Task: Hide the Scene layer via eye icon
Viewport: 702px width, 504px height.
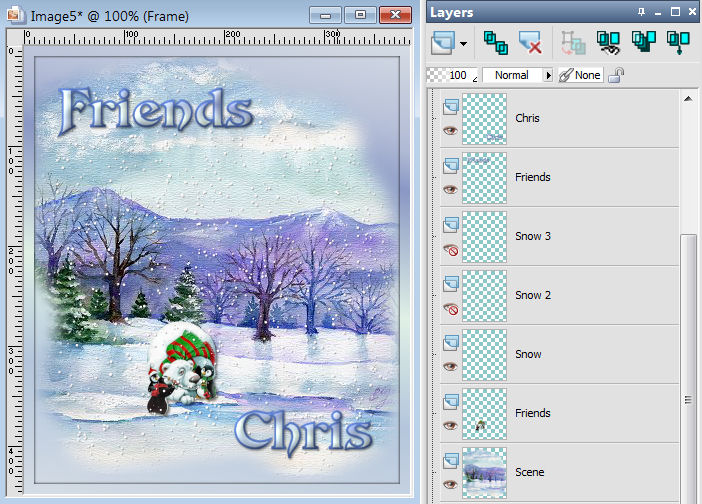Action: (450, 484)
